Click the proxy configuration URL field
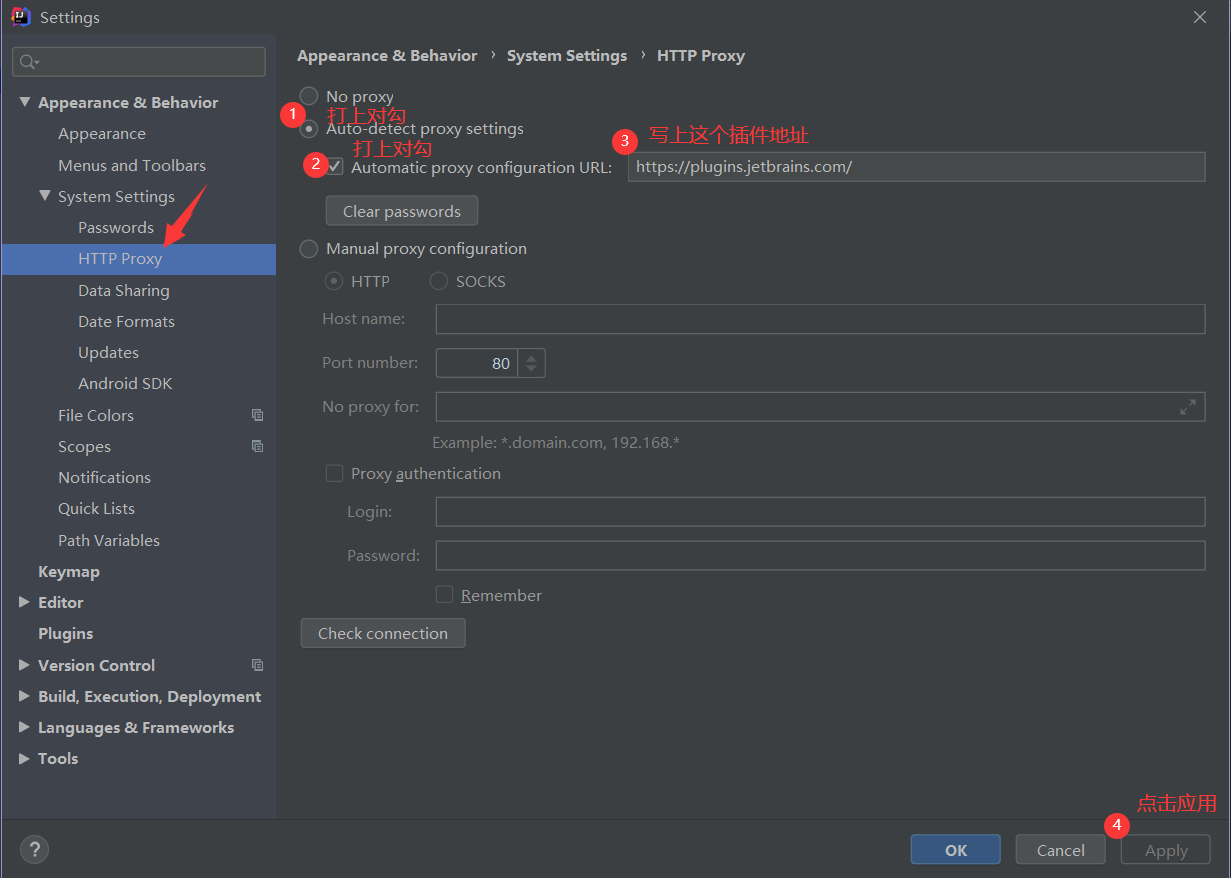This screenshot has width=1231, height=878. coord(917,167)
